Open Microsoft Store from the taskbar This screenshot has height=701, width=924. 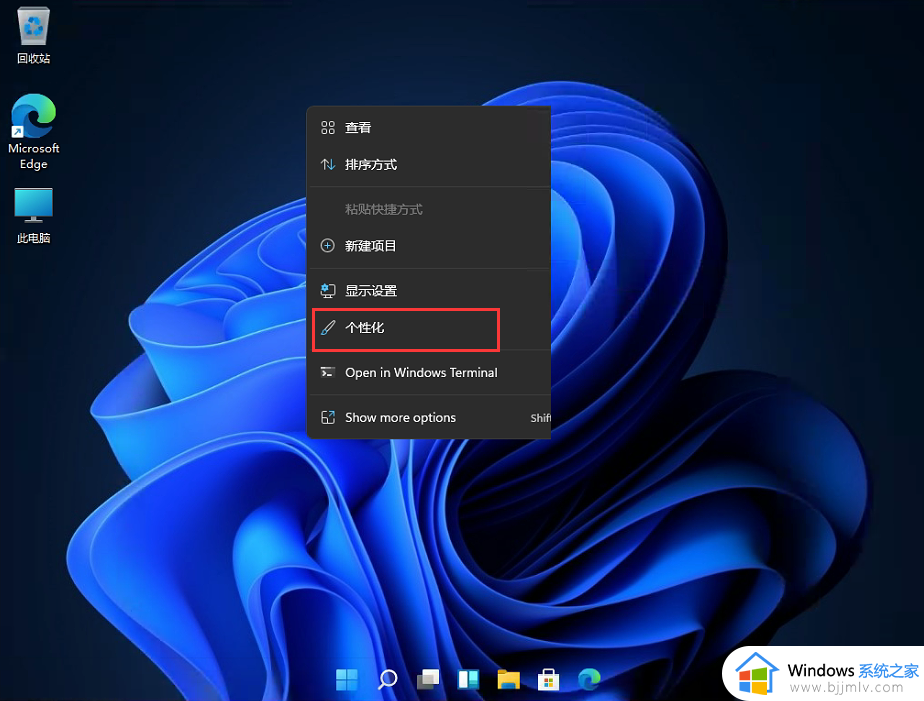549,679
